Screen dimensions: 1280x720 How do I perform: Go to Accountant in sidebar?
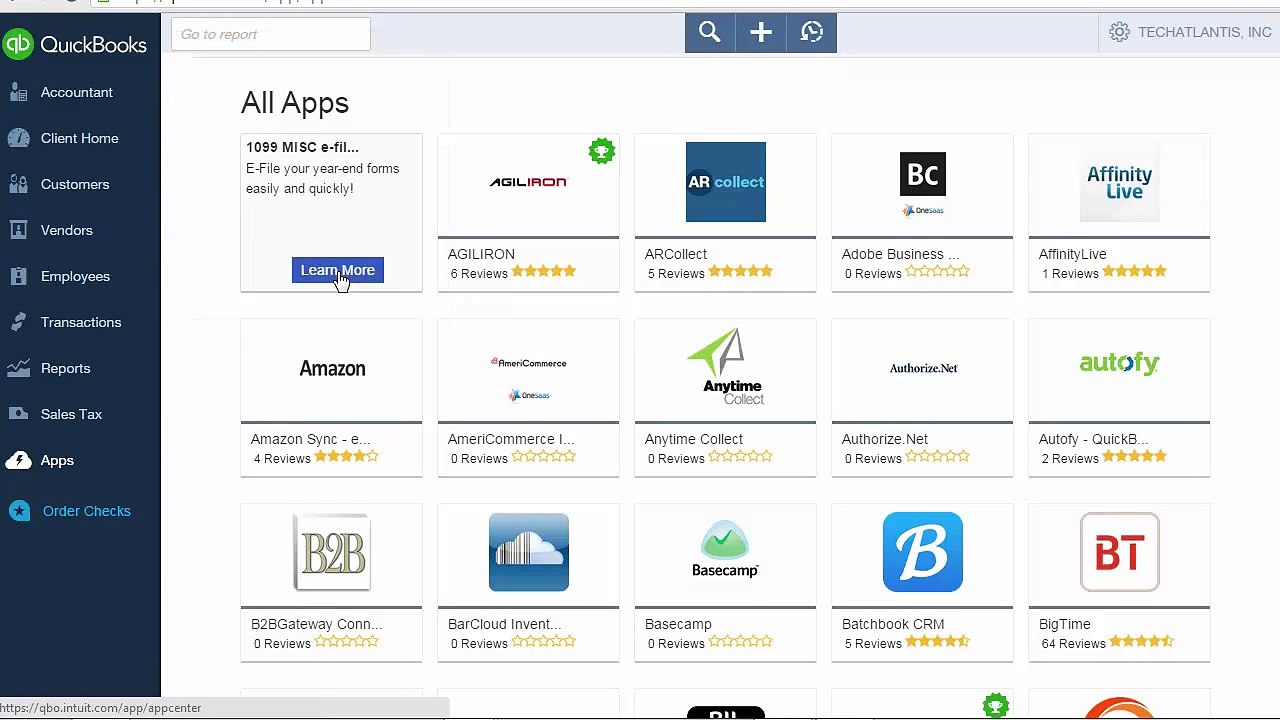coord(76,92)
